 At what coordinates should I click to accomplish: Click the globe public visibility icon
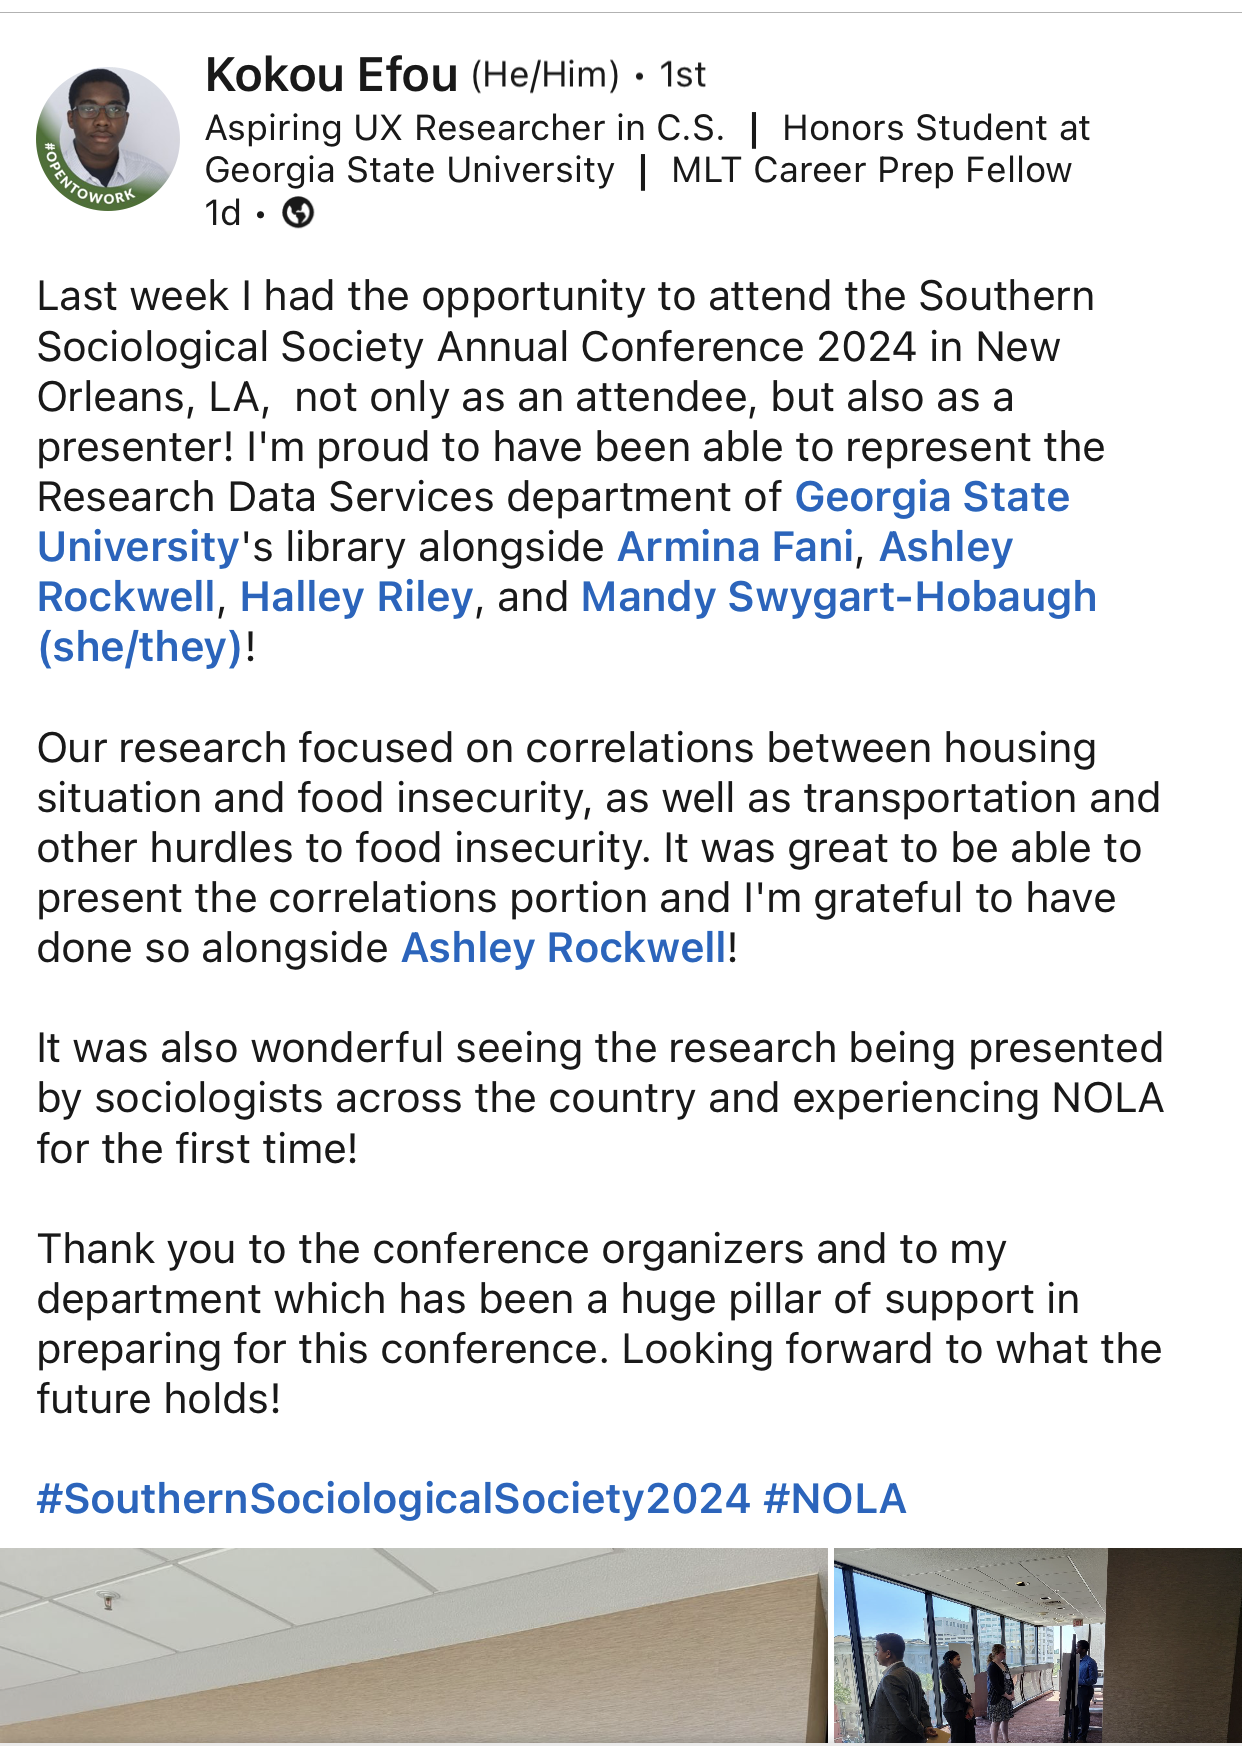[298, 213]
